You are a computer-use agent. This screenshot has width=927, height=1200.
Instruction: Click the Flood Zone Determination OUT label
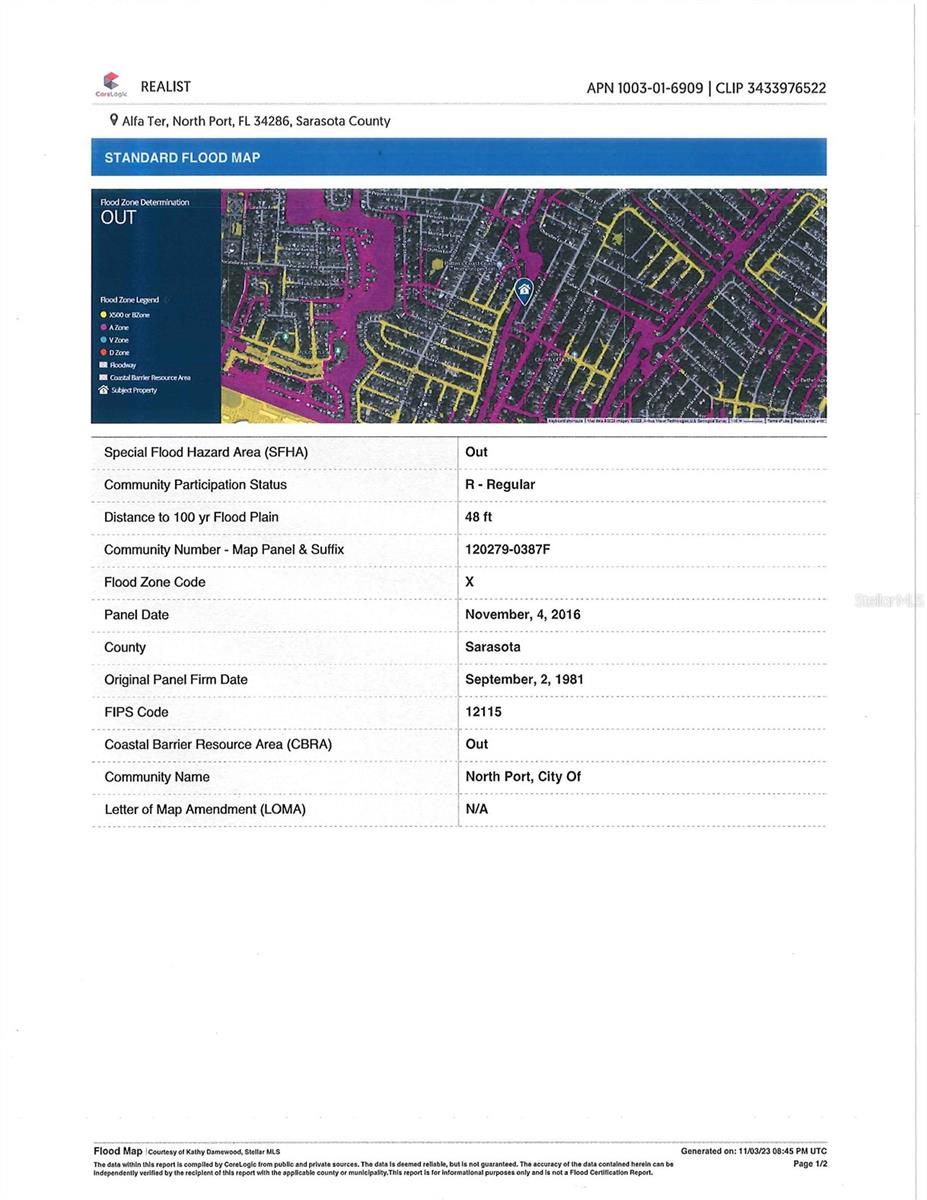click(118, 217)
